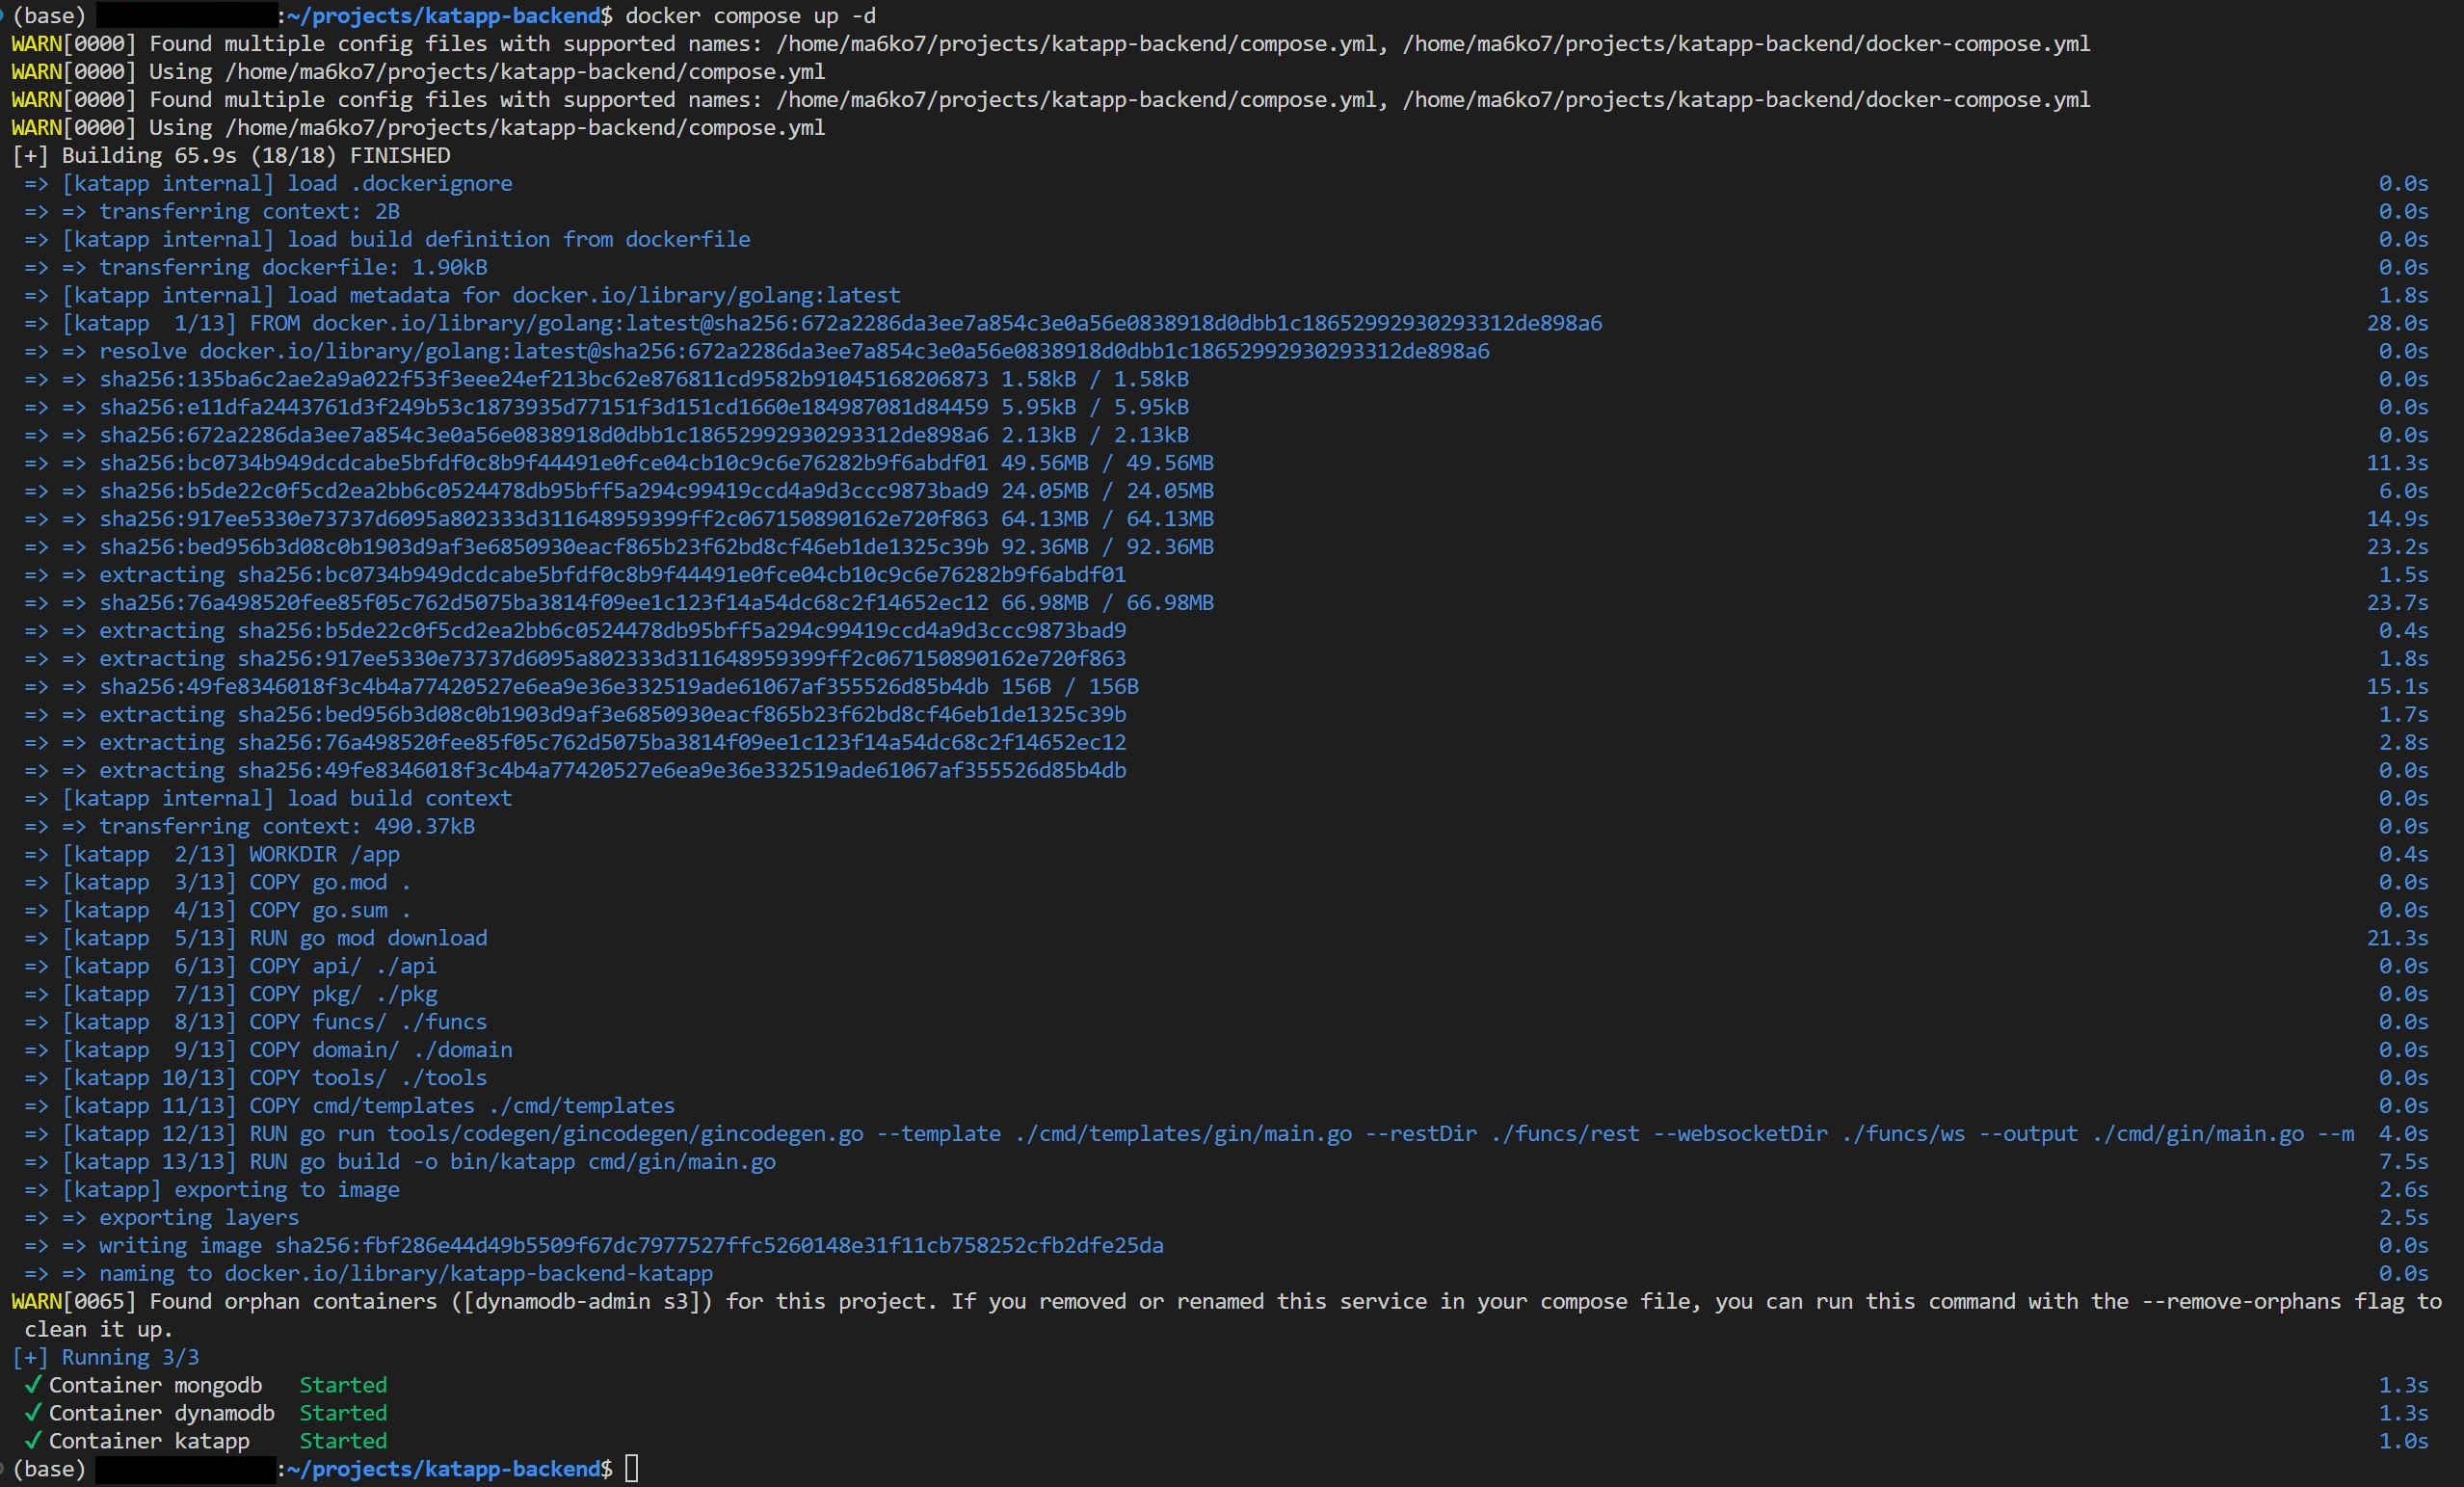Click the green checkmark beside Container dynamodb
The image size is (2464, 1487).
pos(33,1413)
